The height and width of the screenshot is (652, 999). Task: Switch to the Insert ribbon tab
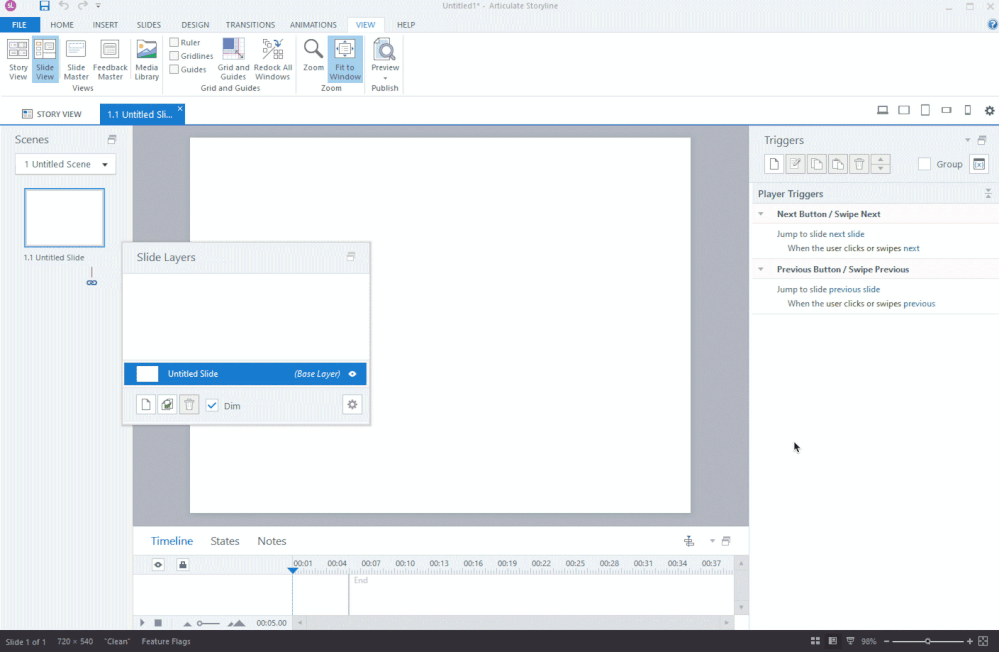(105, 24)
